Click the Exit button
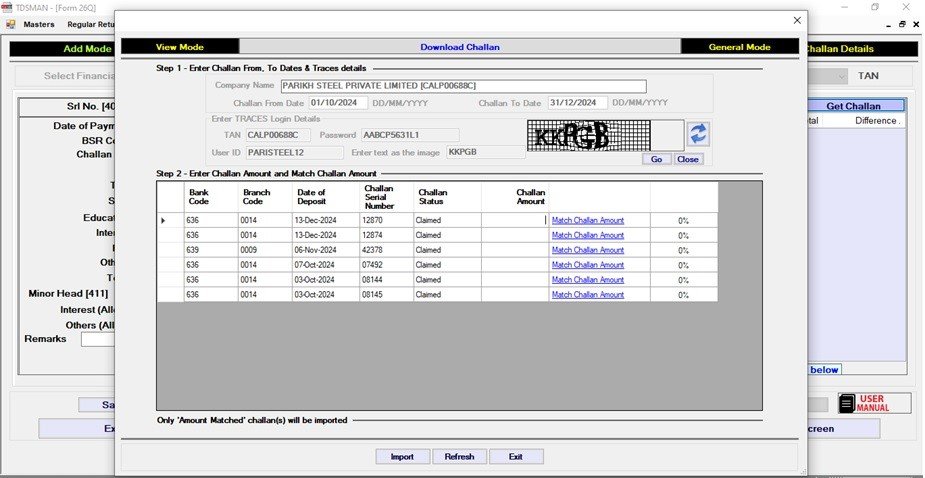Image resolution: width=925 pixels, height=478 pixels. pyautogui.click(x=516, y=456)
